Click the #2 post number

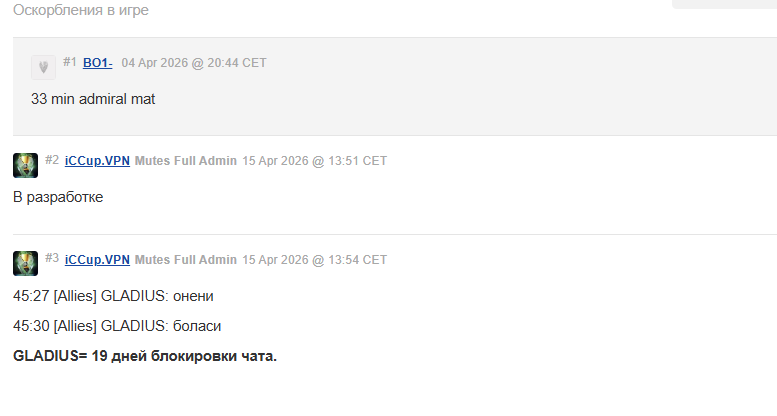coord(51,160)
